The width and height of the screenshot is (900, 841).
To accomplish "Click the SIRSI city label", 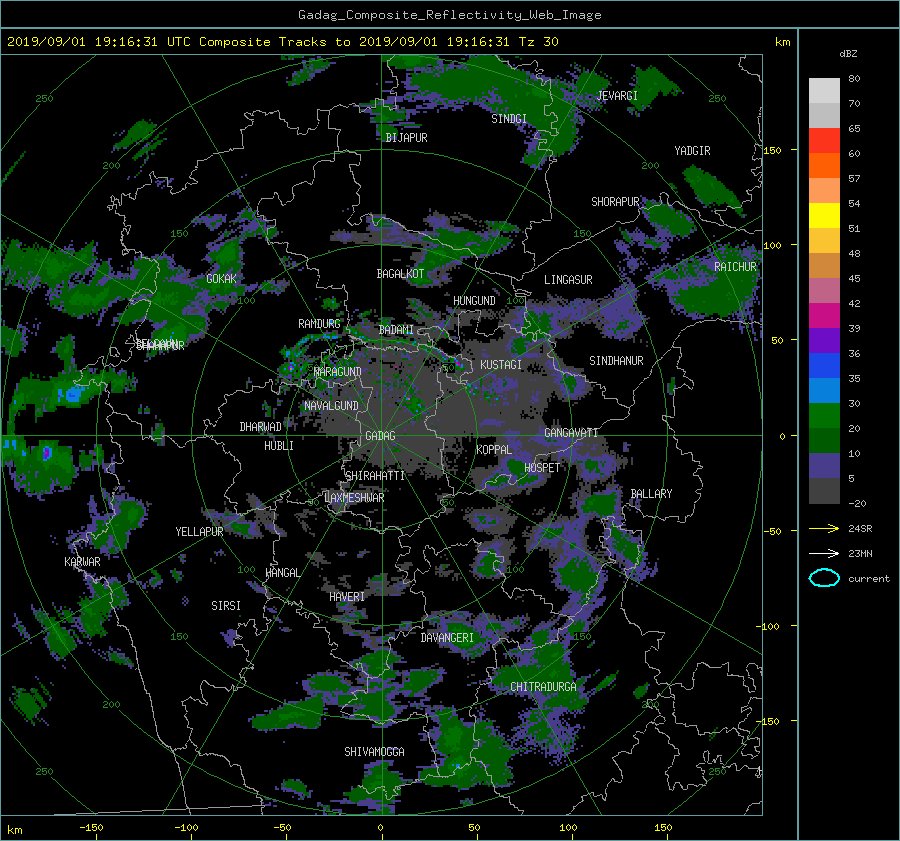I will pos(226,606).
